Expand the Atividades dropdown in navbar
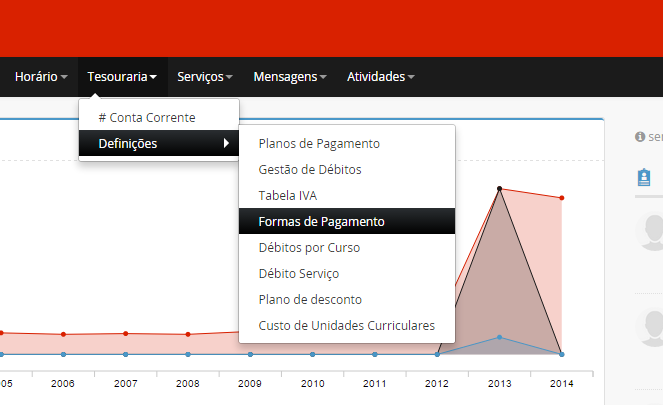This screenshot has height=405, width=663. (x=380, y=76)
